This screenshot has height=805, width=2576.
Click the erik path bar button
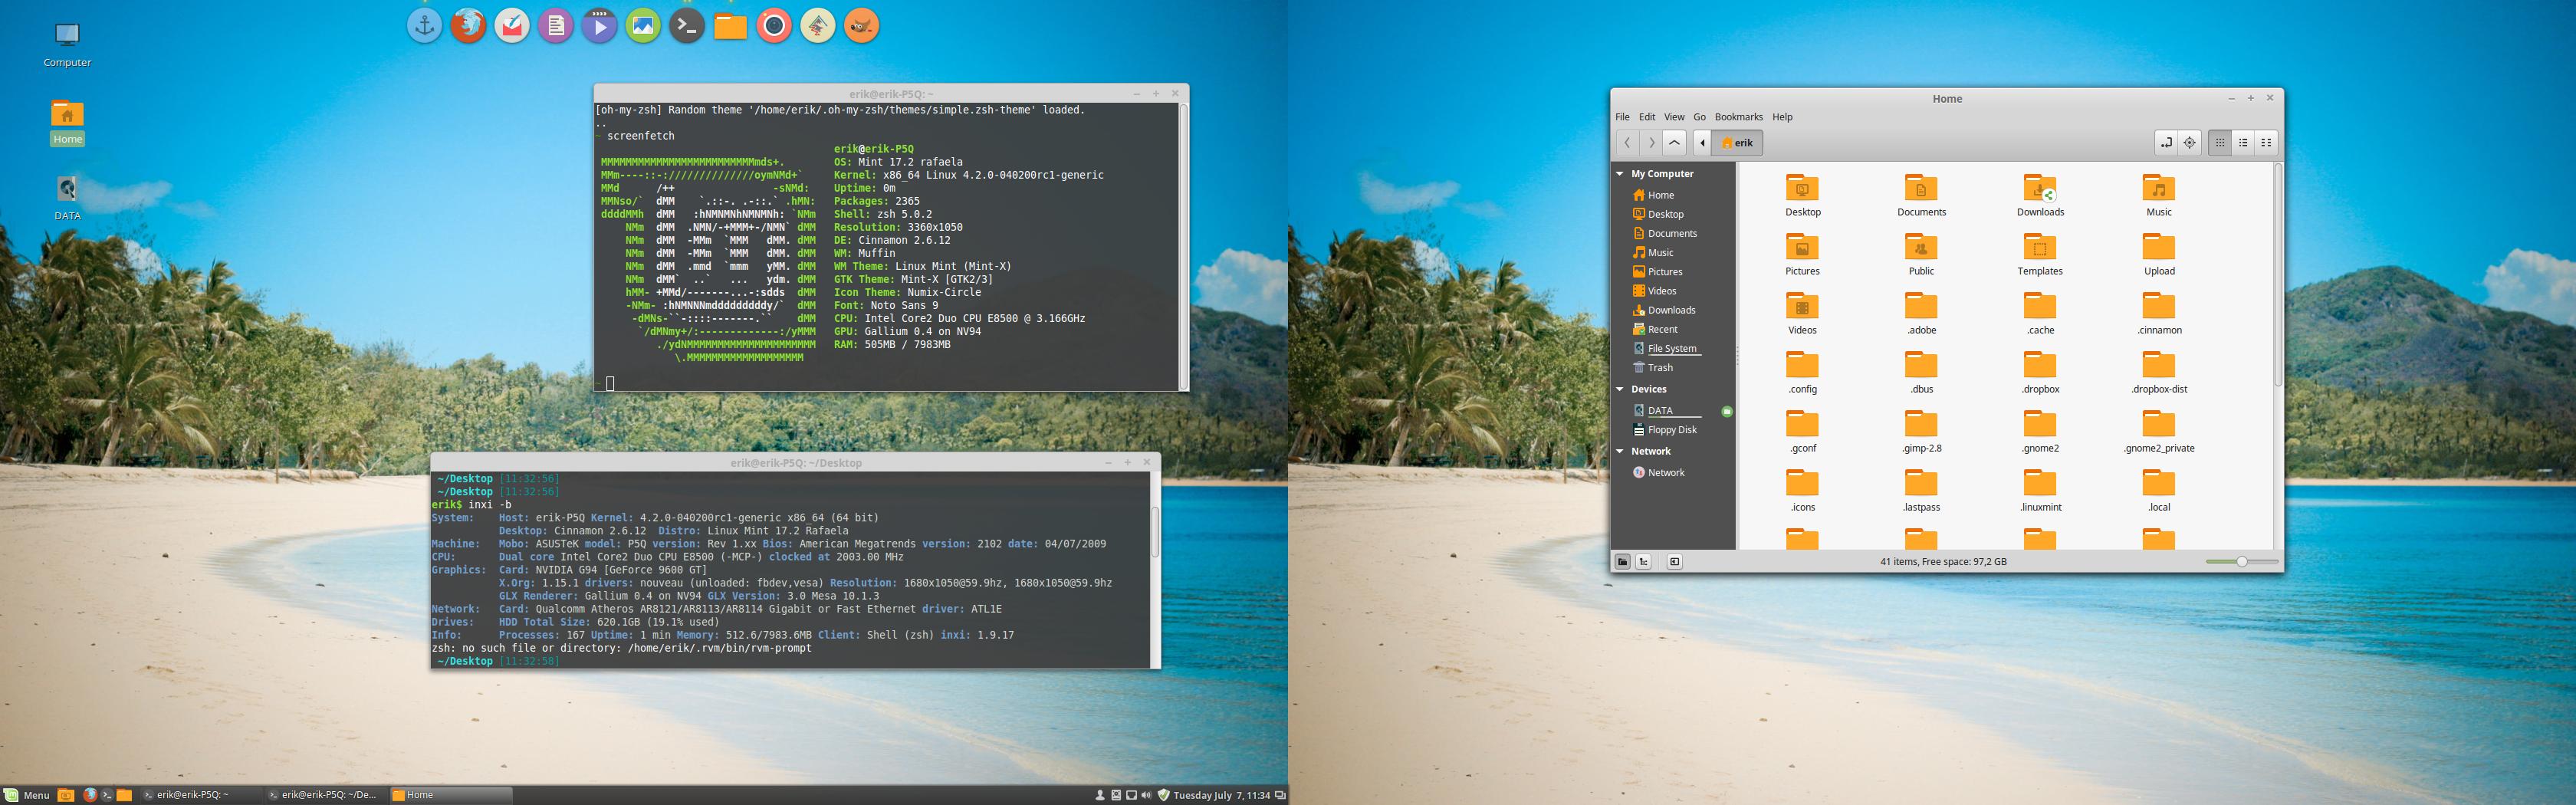1737,143
